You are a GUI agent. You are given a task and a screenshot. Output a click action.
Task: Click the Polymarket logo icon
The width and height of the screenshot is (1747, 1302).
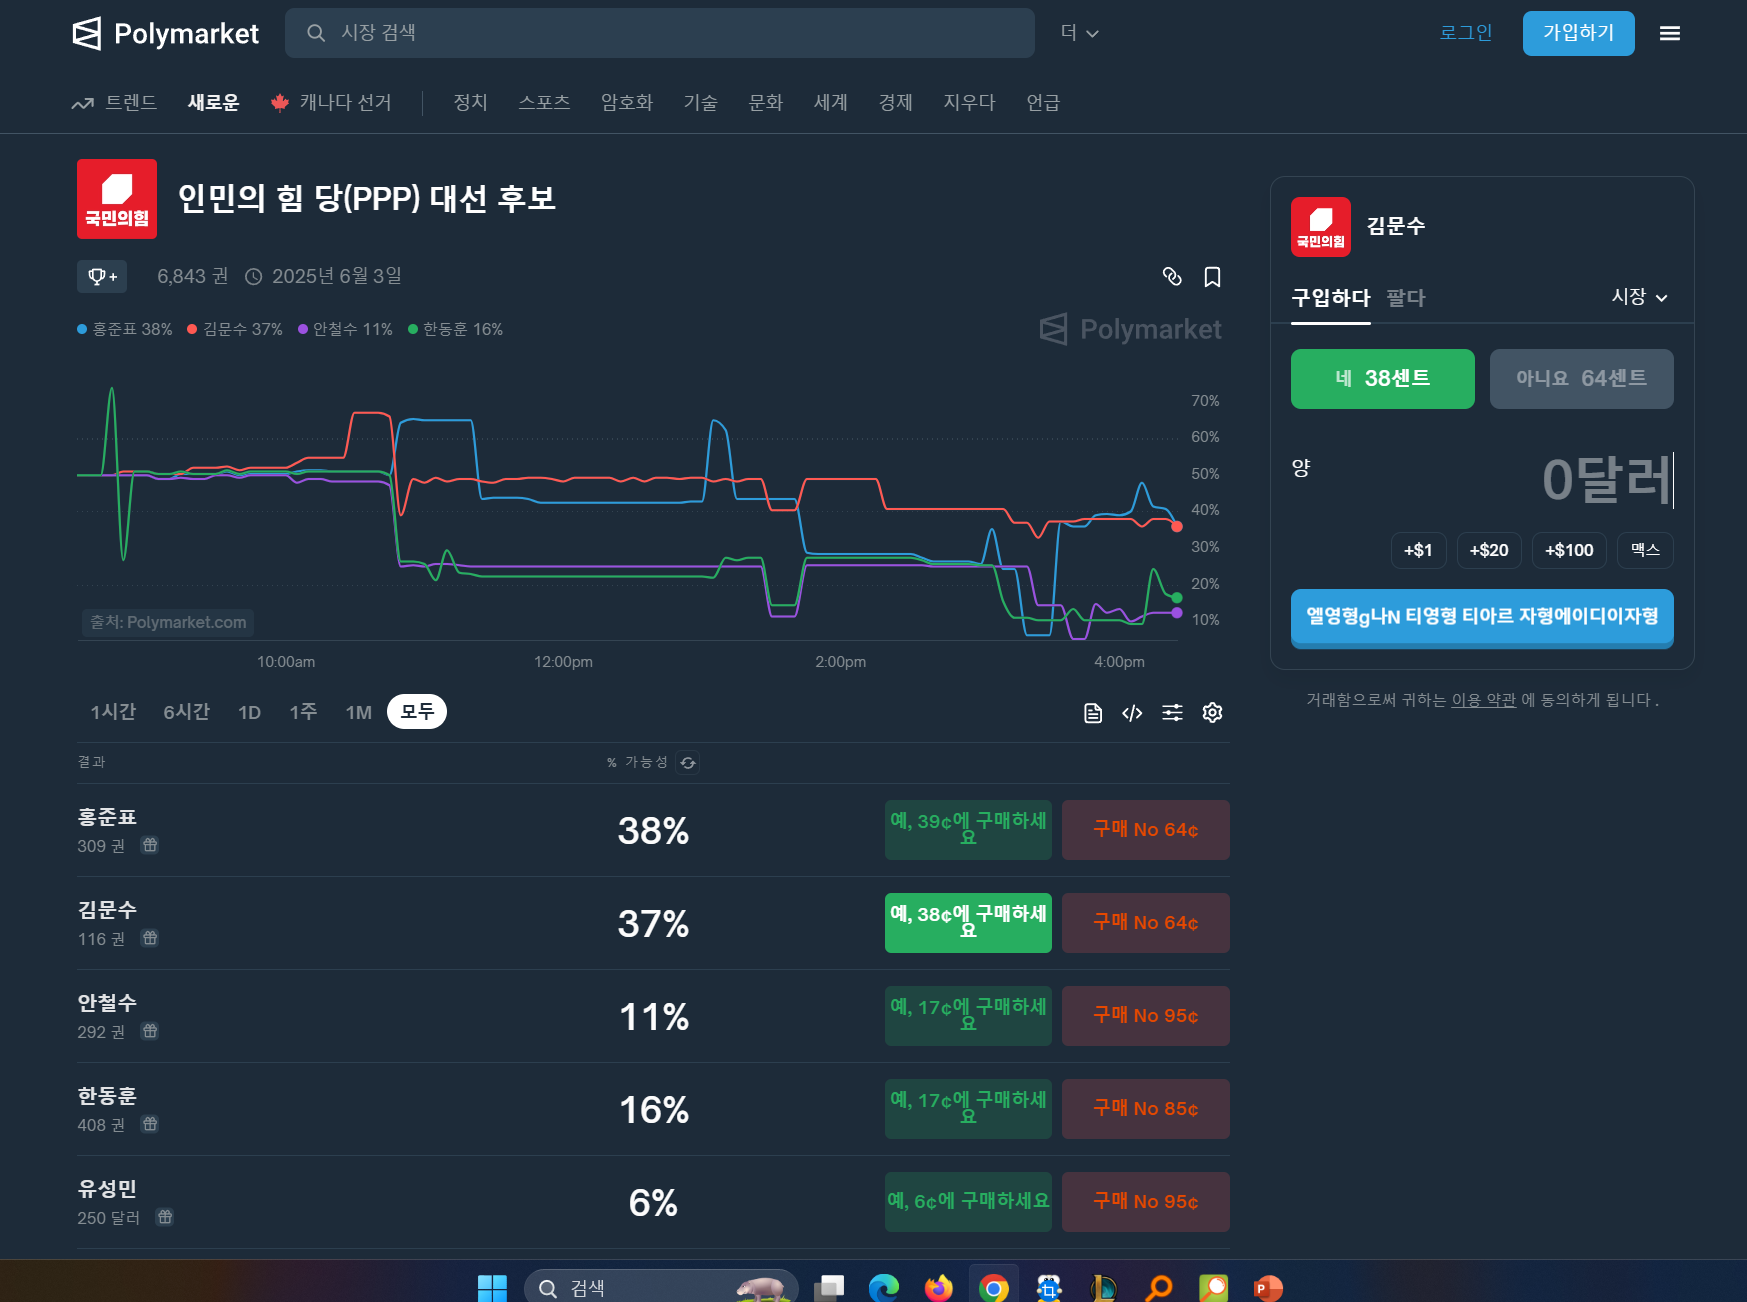coord(87,33)
